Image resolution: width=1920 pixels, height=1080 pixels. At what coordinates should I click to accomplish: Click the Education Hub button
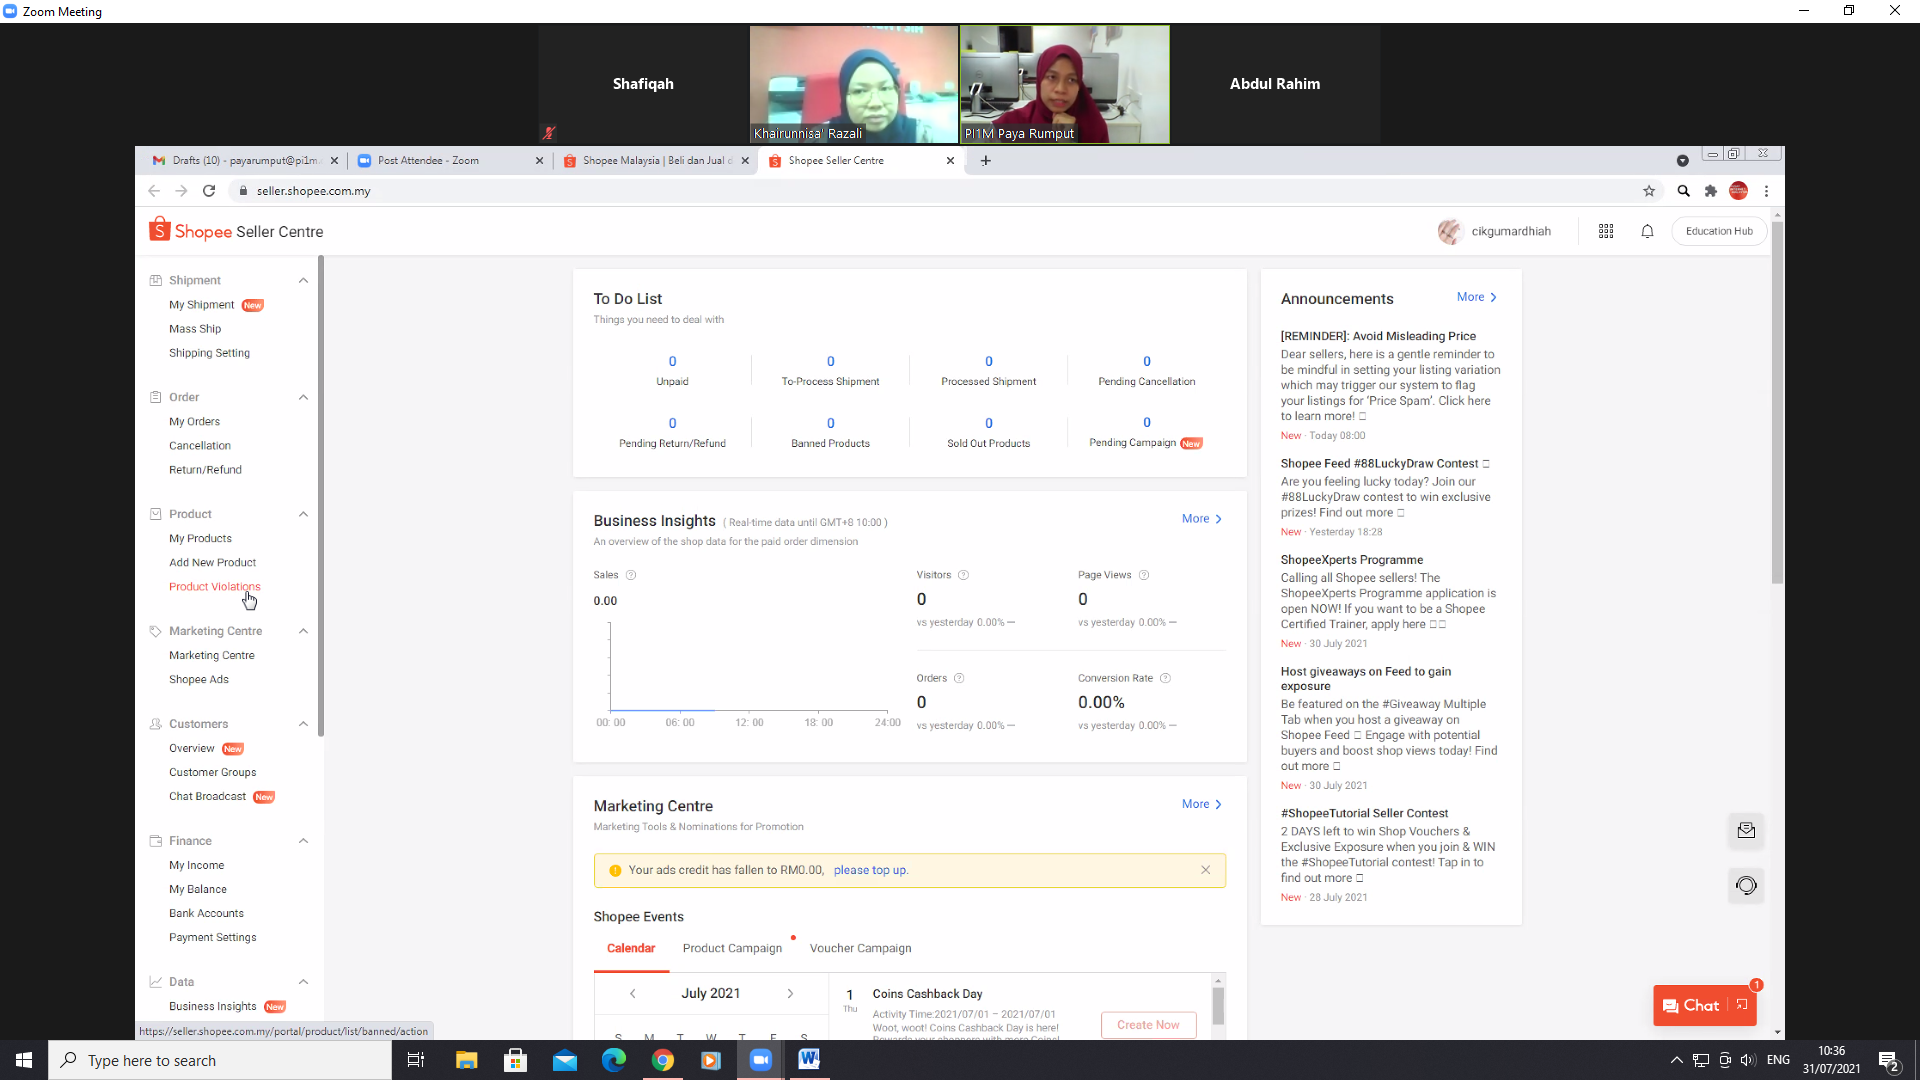[1719, 231]
